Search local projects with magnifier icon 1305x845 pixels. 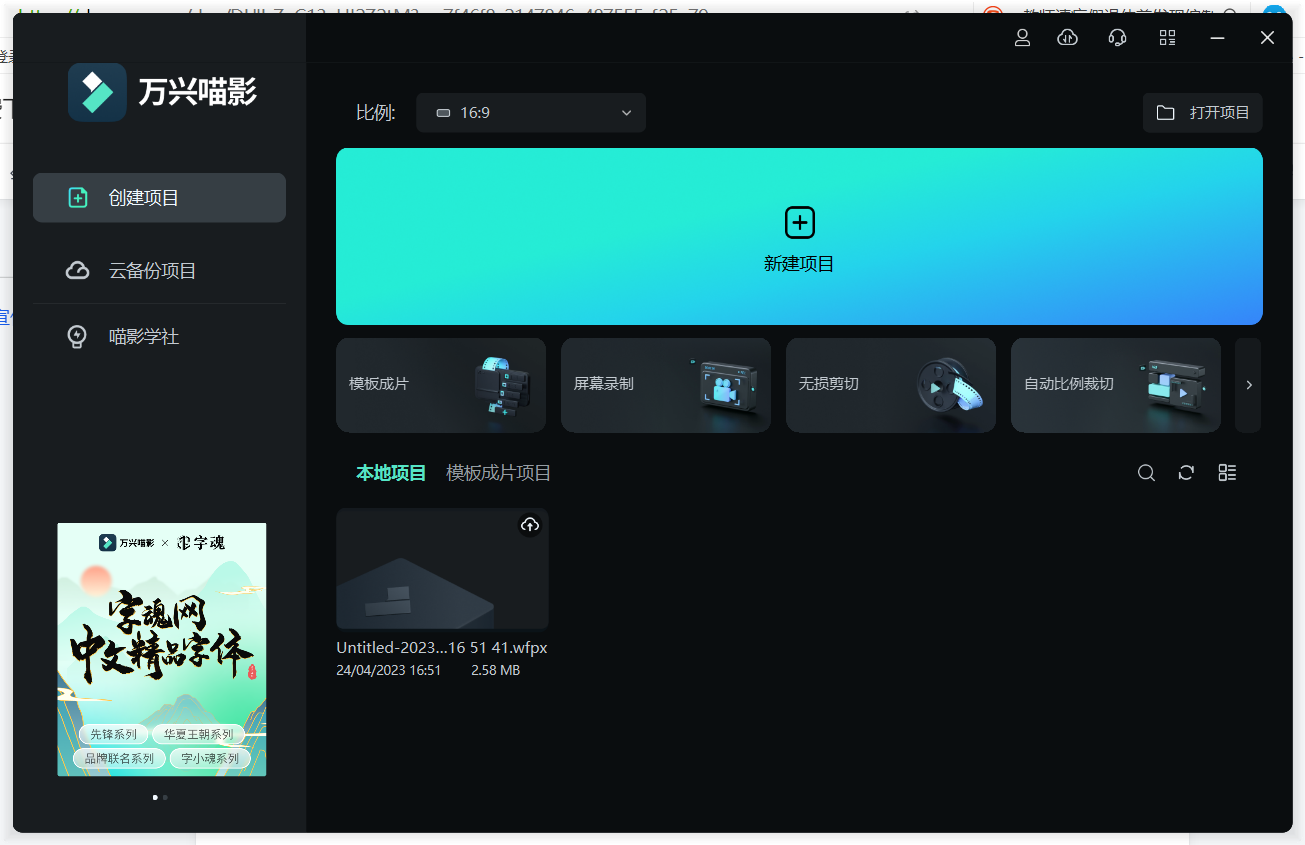coord(1146,473)
